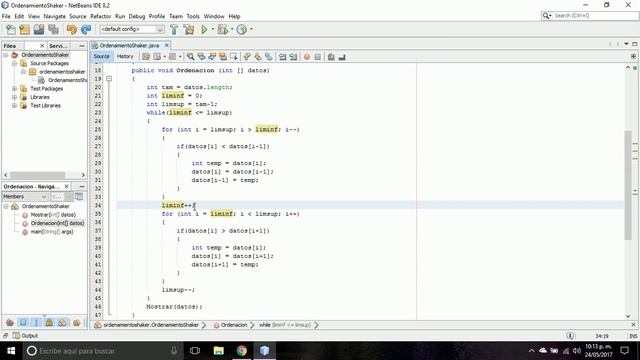
Task: Run the project with green play icon
Action: pyautogui.click(x=204, y=29)
